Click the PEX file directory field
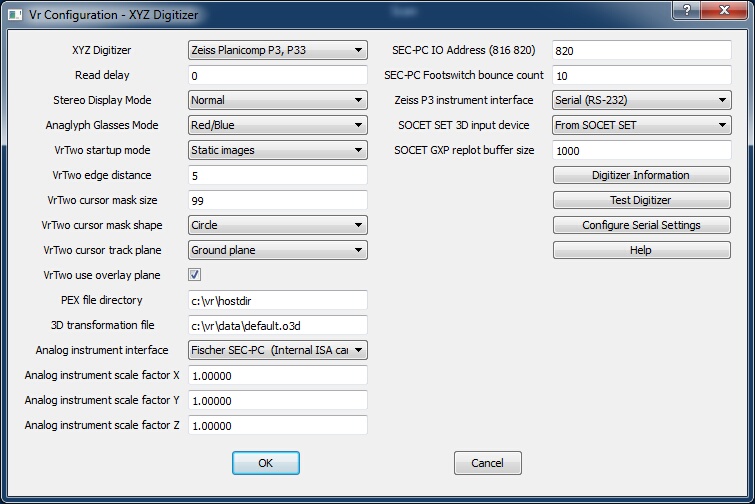Screen dimensions: 755x504 pos(277,300)
